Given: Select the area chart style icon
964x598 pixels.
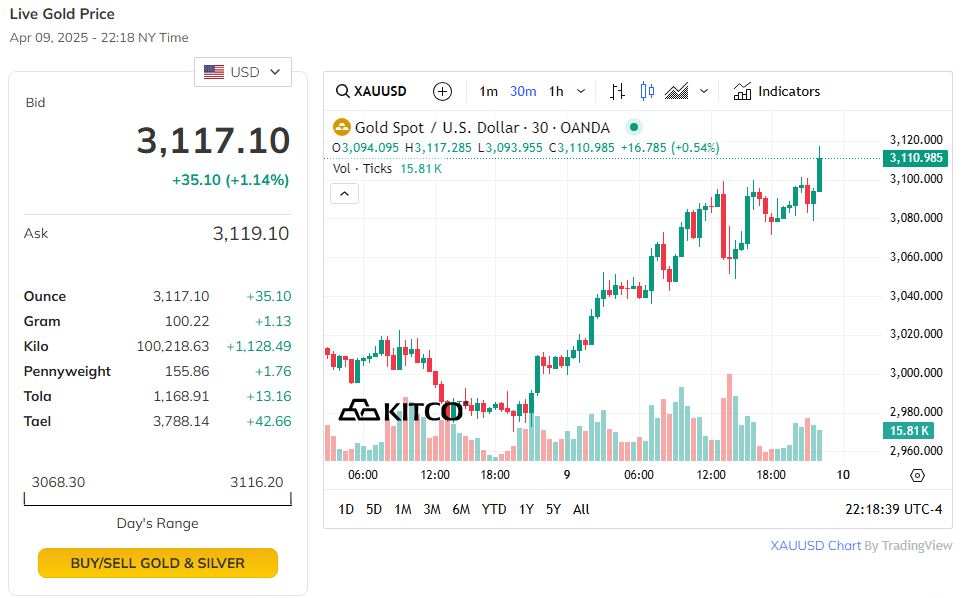Looking at the screenshot, I should [677, 92].
